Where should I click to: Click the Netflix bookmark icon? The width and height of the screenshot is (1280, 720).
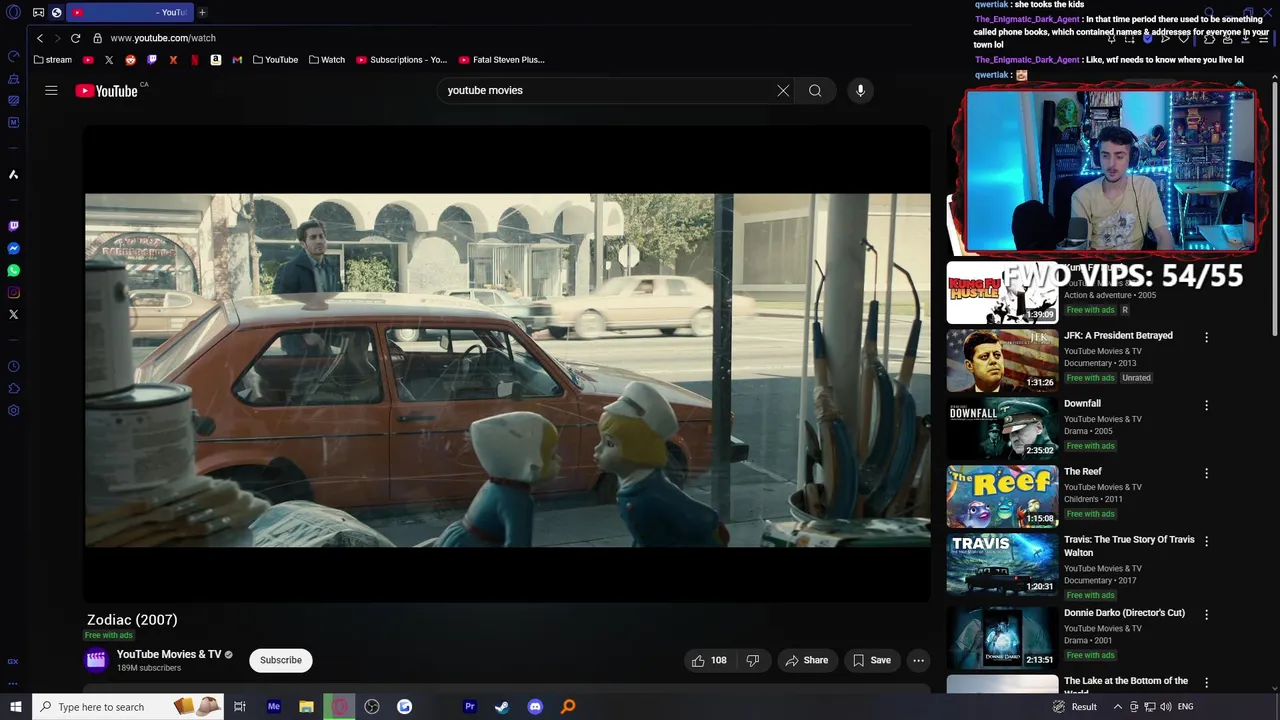[194, 60]
